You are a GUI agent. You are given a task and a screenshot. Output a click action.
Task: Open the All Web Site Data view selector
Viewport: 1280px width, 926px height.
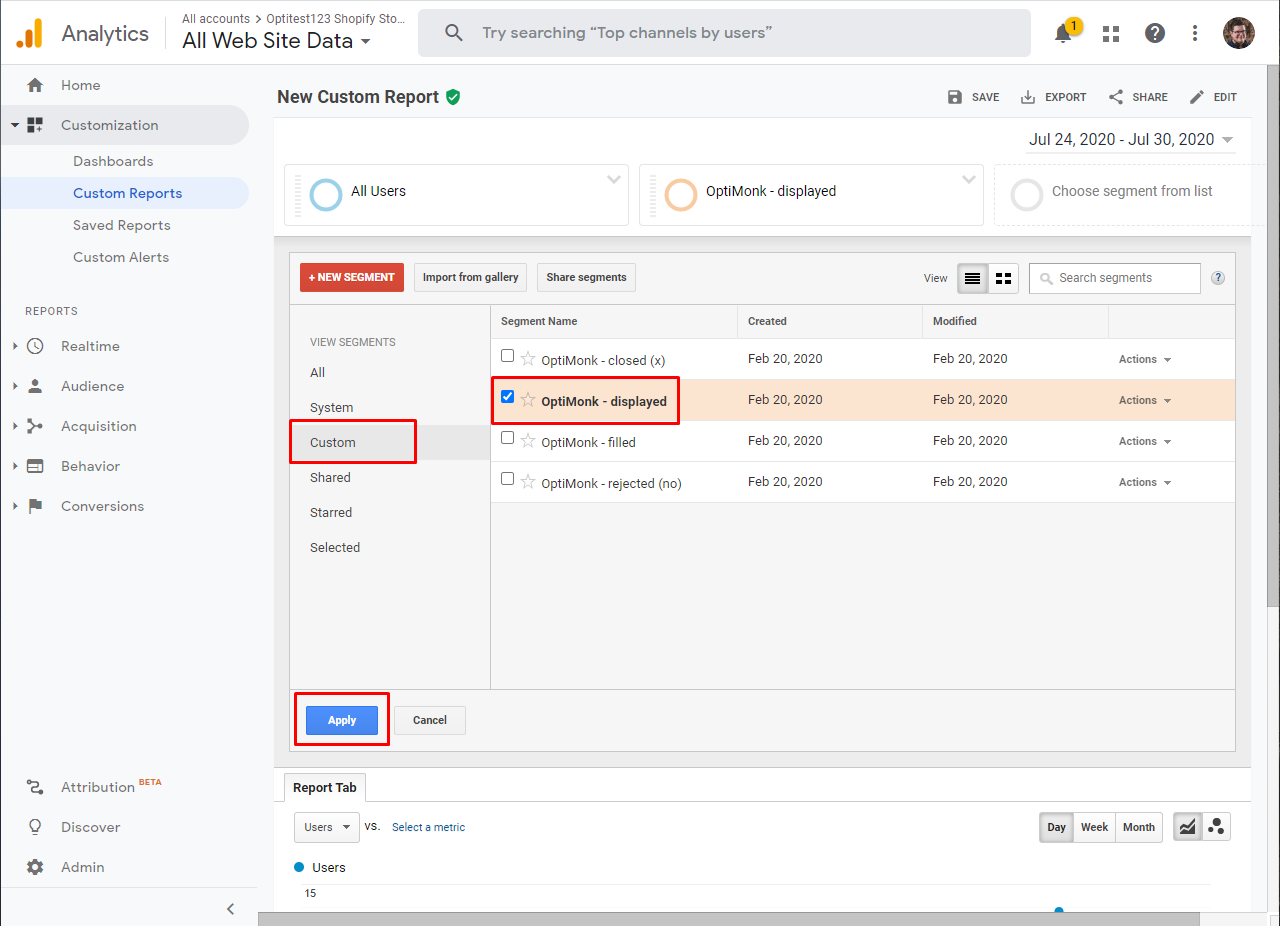click(x=277, y=41)
